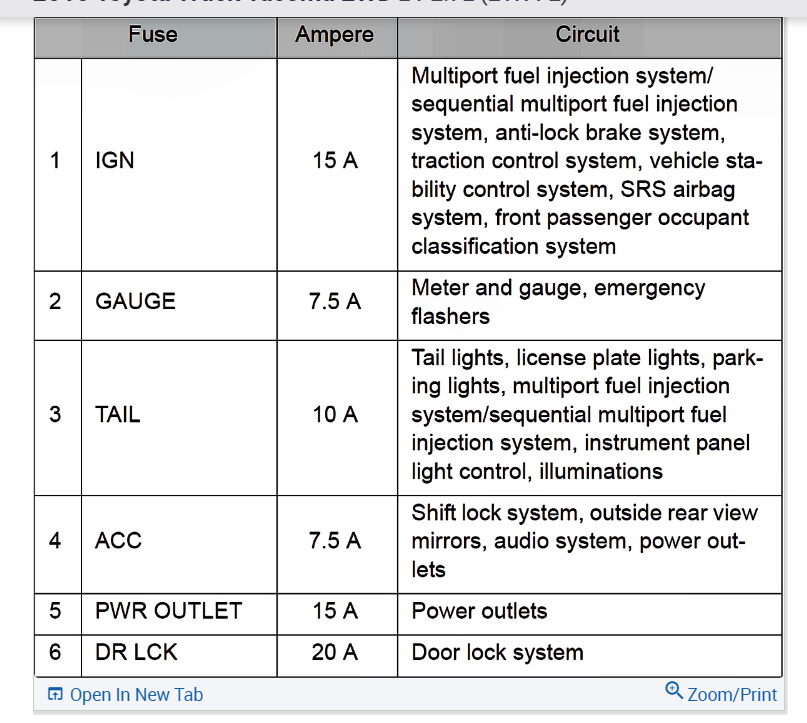Click the 'Tail lights, license plate lights' description
This screenshot has height=723, width=807.
tap(584, 414)
